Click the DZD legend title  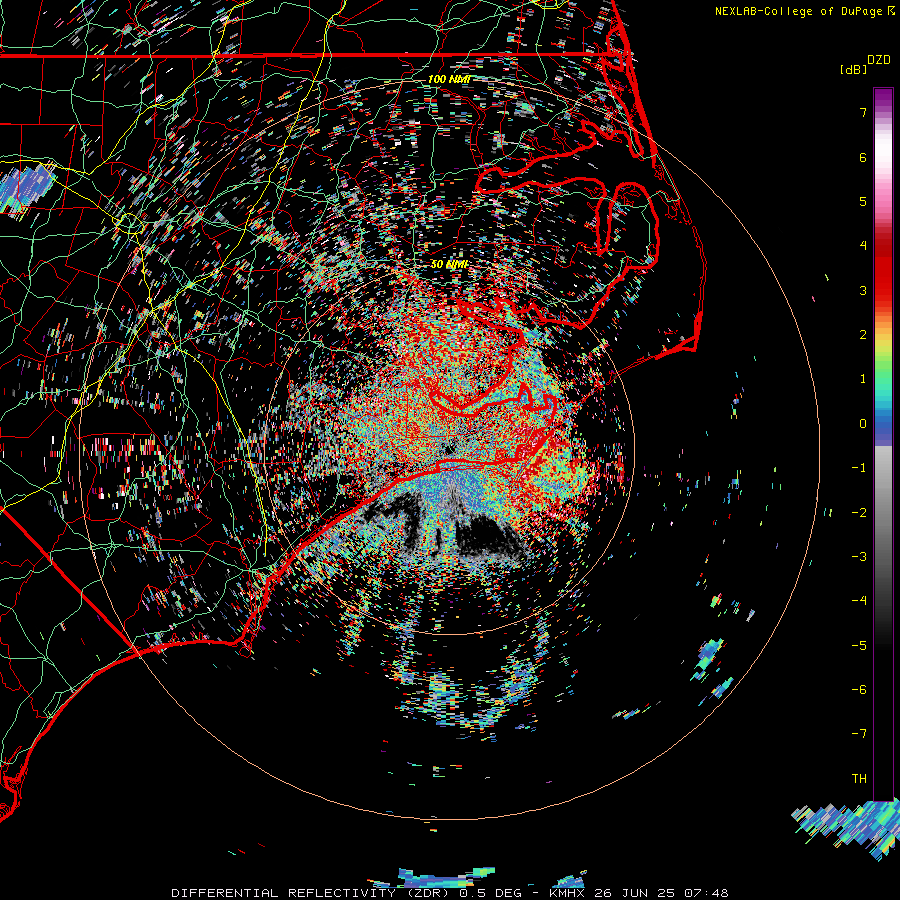point(879,60)
